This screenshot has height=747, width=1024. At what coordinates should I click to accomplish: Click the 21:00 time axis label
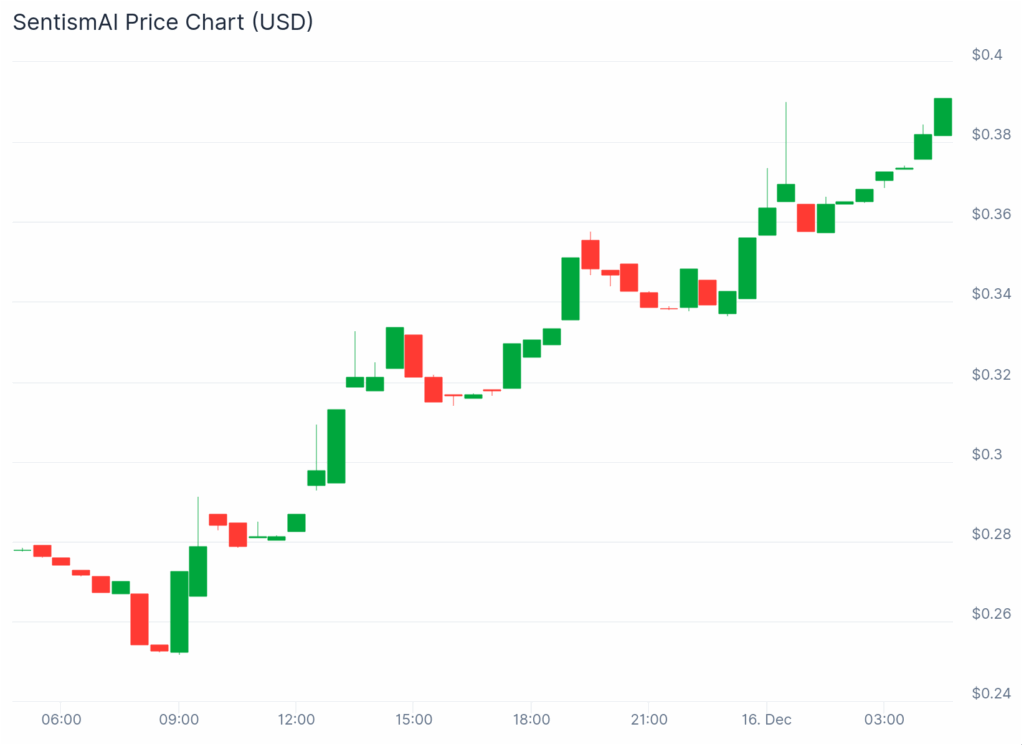point(649,719)
